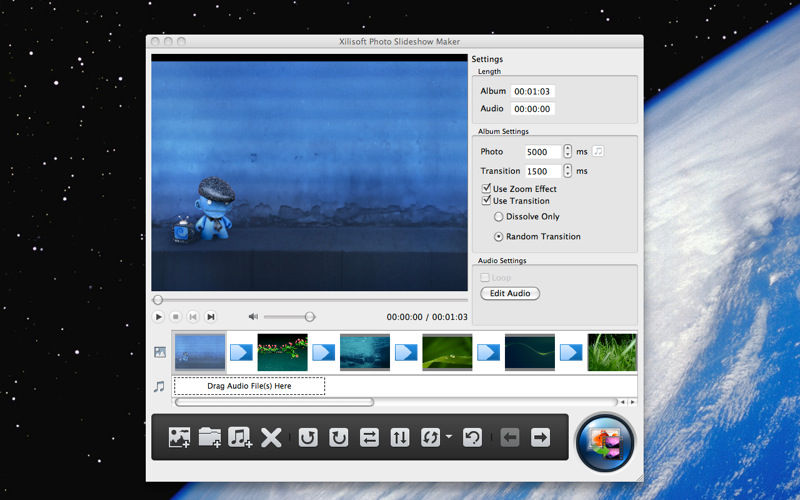Click the transition icon after underwater thumbnail
800x500 pixels.
coord(406,352)
